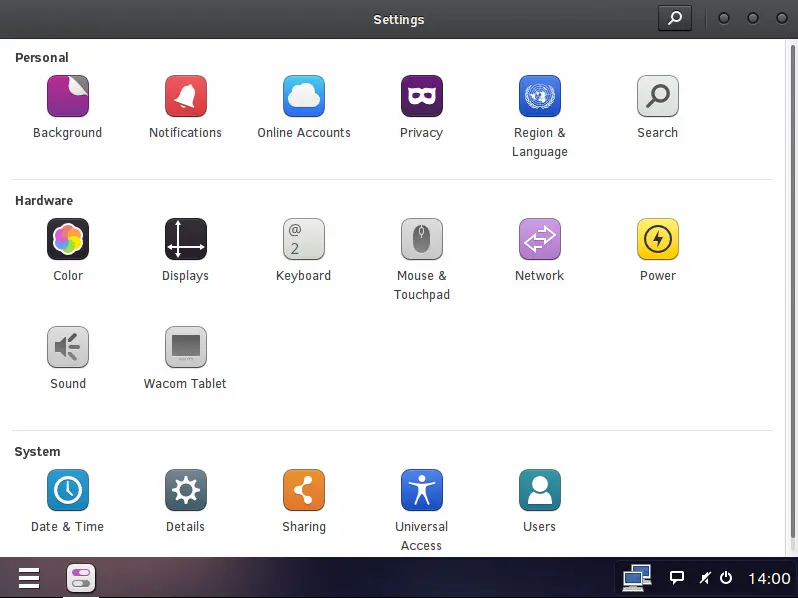This screenshot has width=798, height=598.
Task: Open the Search settings panel
Action: click(x=657, y=97)
